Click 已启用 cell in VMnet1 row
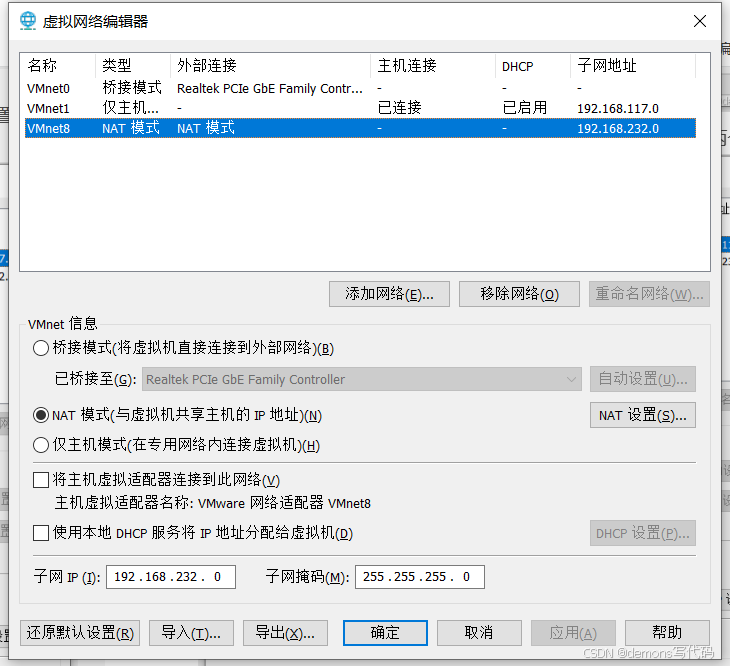Image resolution: width=730 pixels, height=666 pixels. (x=525, y=108)
